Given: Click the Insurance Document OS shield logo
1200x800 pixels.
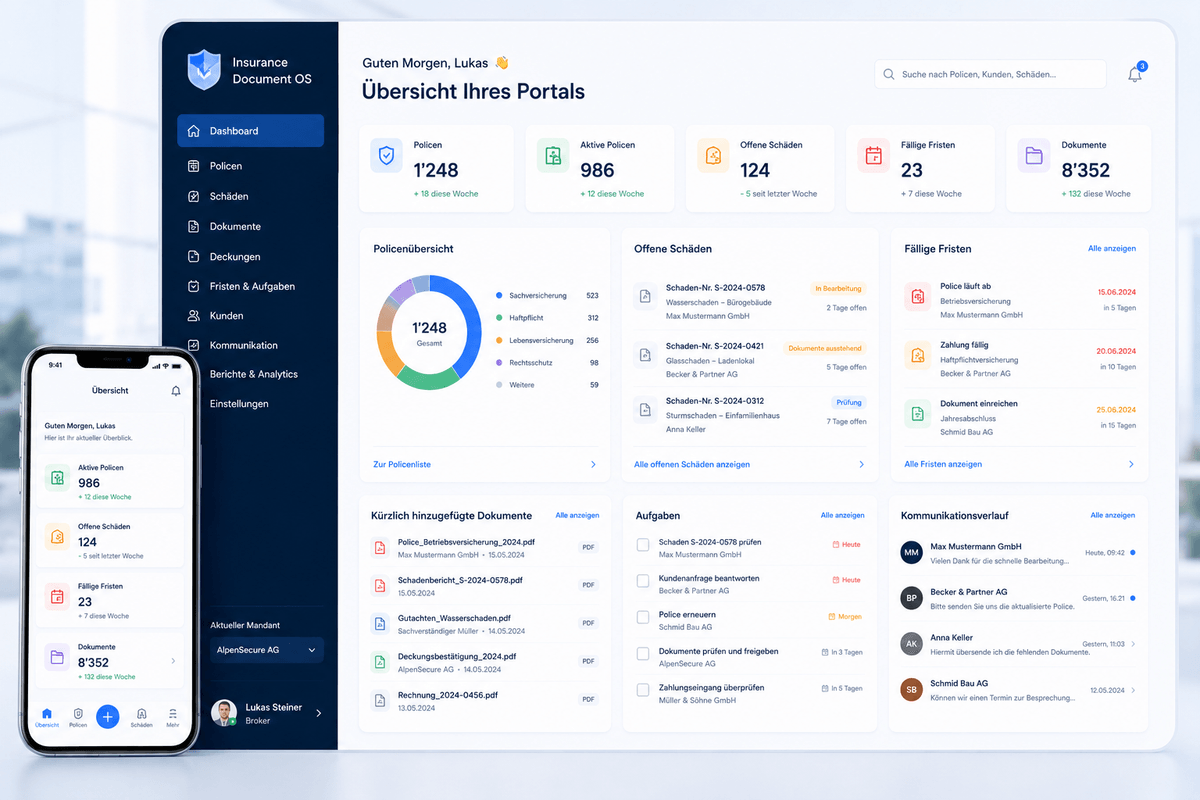Looking at the screenshot, I should click(204, 70).
